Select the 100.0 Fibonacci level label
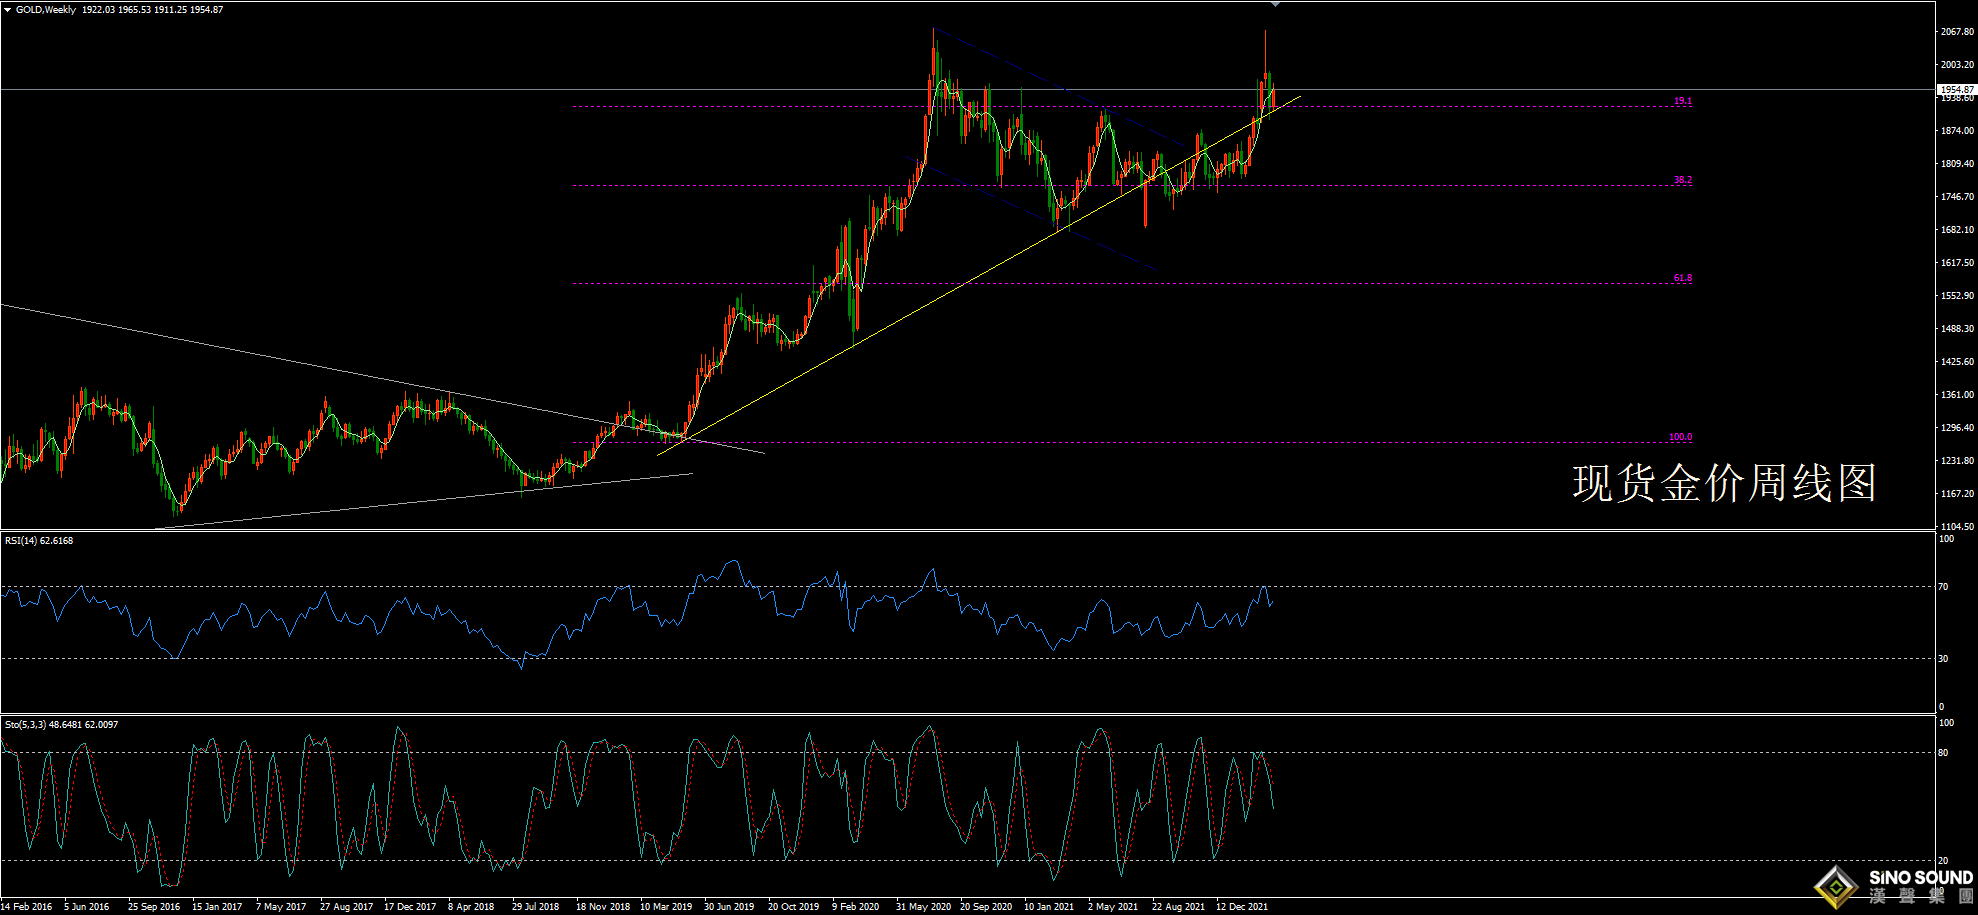This screenshot has width=1978, height=915. click(1680, 437)
